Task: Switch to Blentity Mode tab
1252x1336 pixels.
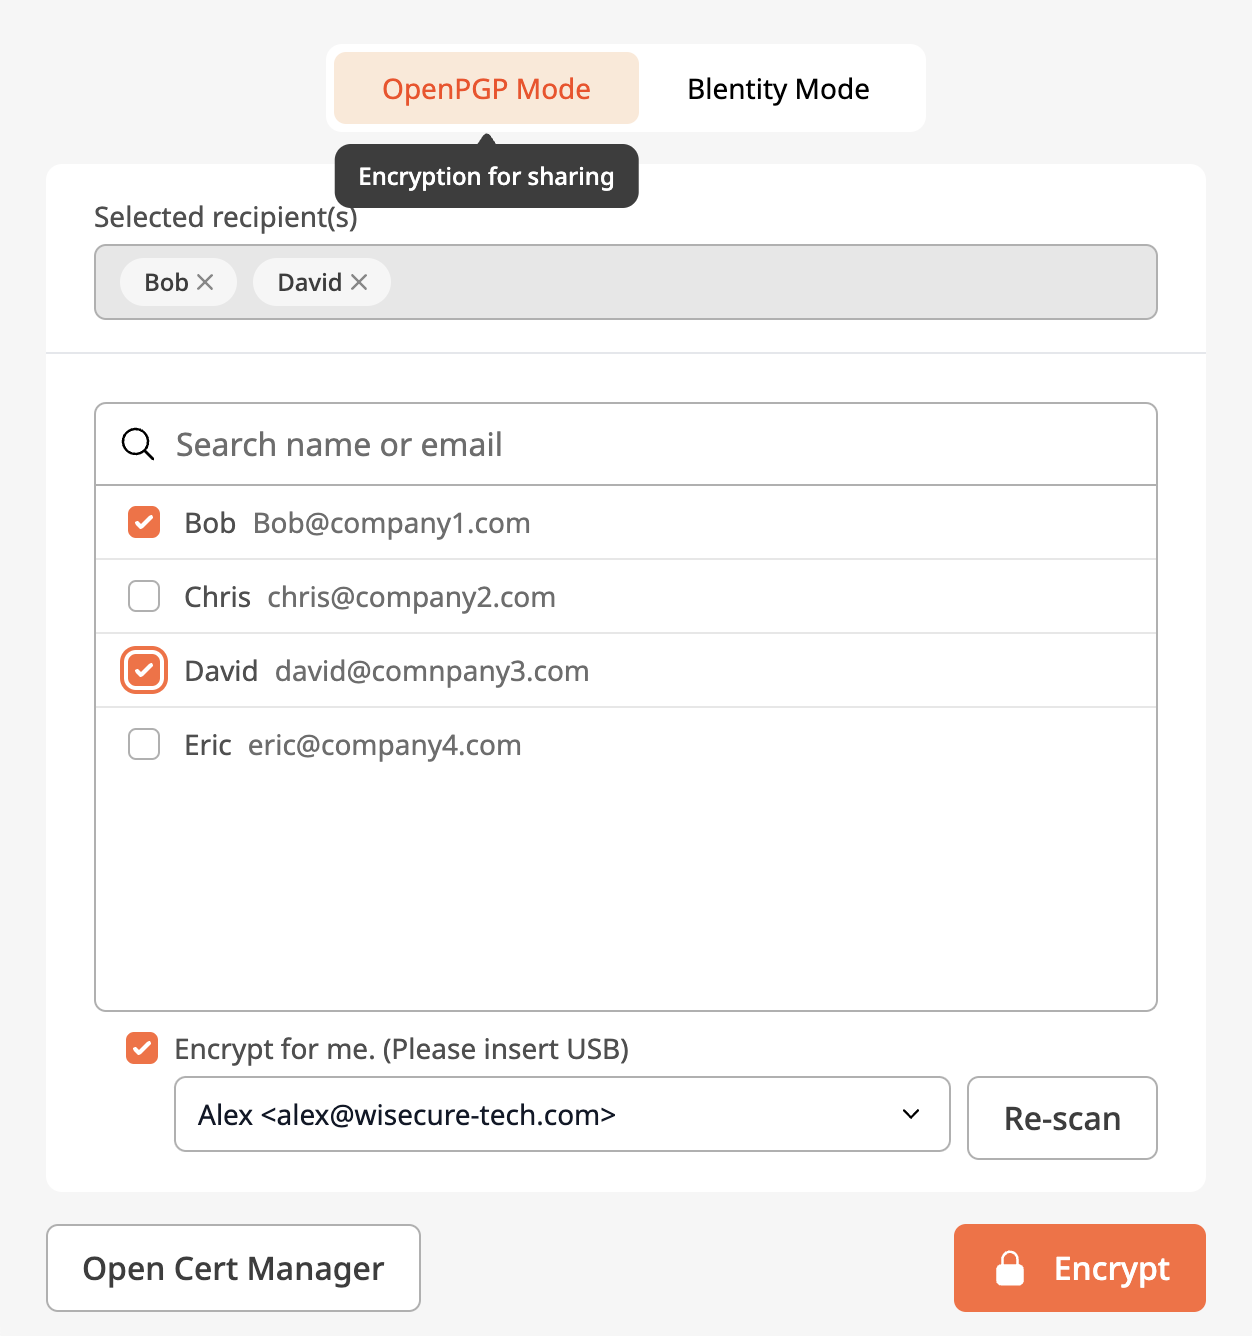Action: pyautogui.click(x=778, y=88)
